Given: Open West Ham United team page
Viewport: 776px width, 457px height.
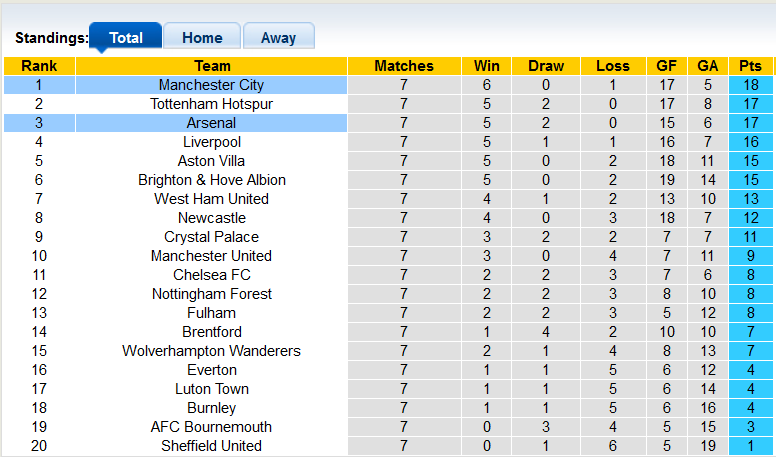Looking at the screenshot, I should click(x=211, y=199).
